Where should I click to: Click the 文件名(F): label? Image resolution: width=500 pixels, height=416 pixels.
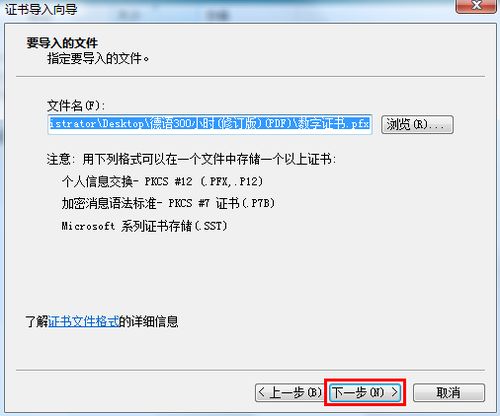[76, 106]
